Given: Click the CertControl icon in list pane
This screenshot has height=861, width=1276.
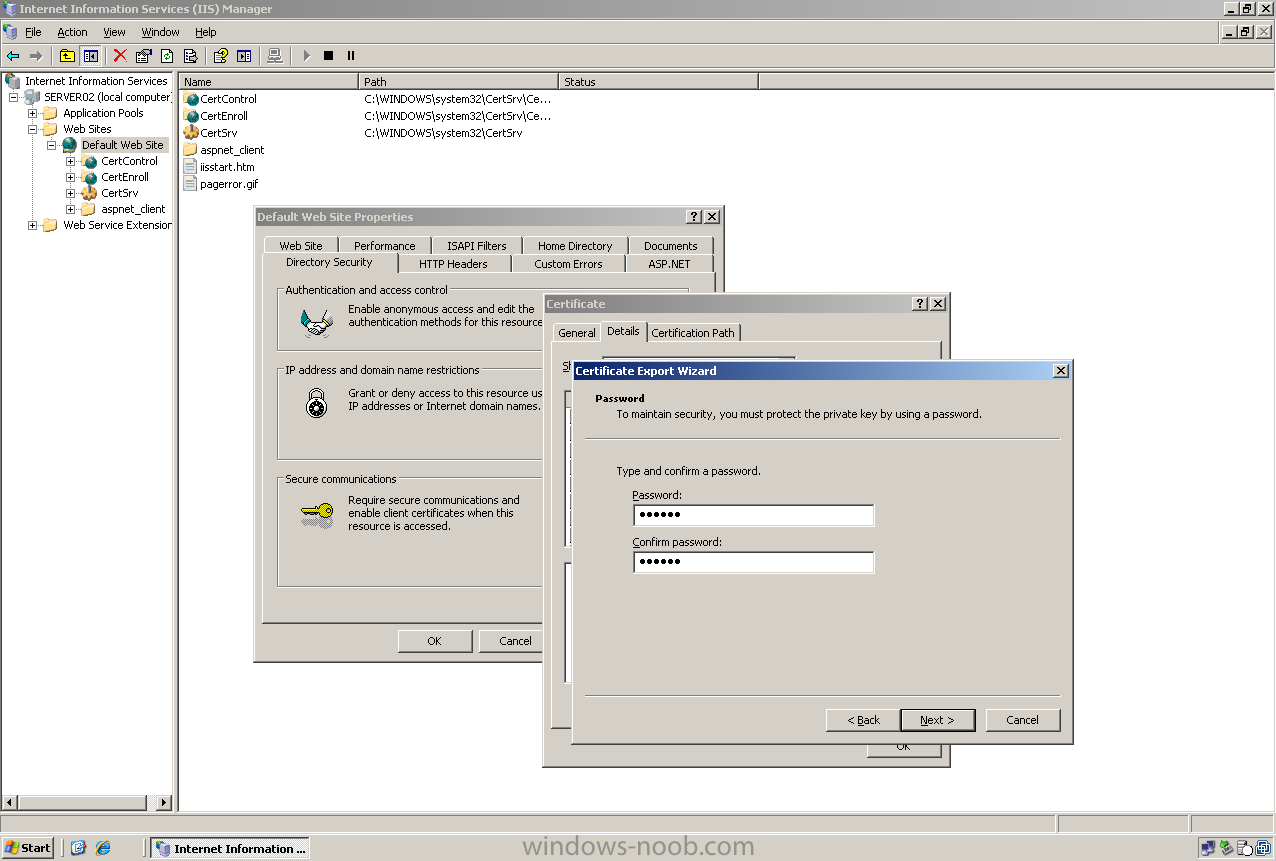Looking at the screenshot, I should [191, 99].
